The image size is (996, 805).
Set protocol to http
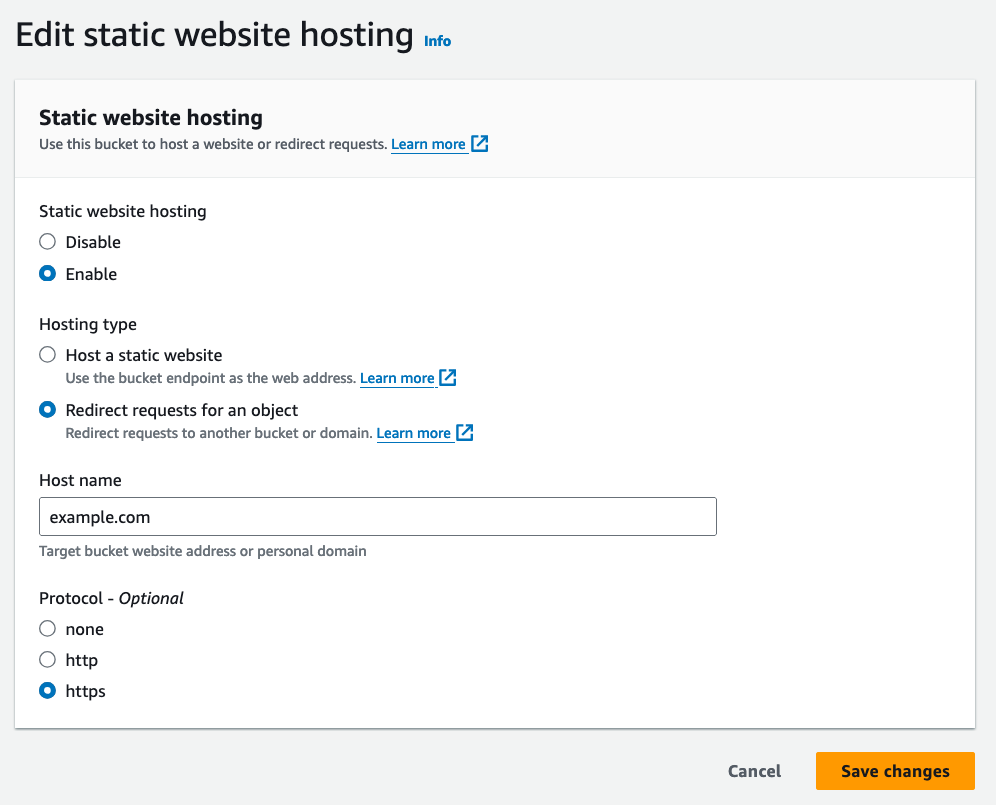tap(47, 660)
